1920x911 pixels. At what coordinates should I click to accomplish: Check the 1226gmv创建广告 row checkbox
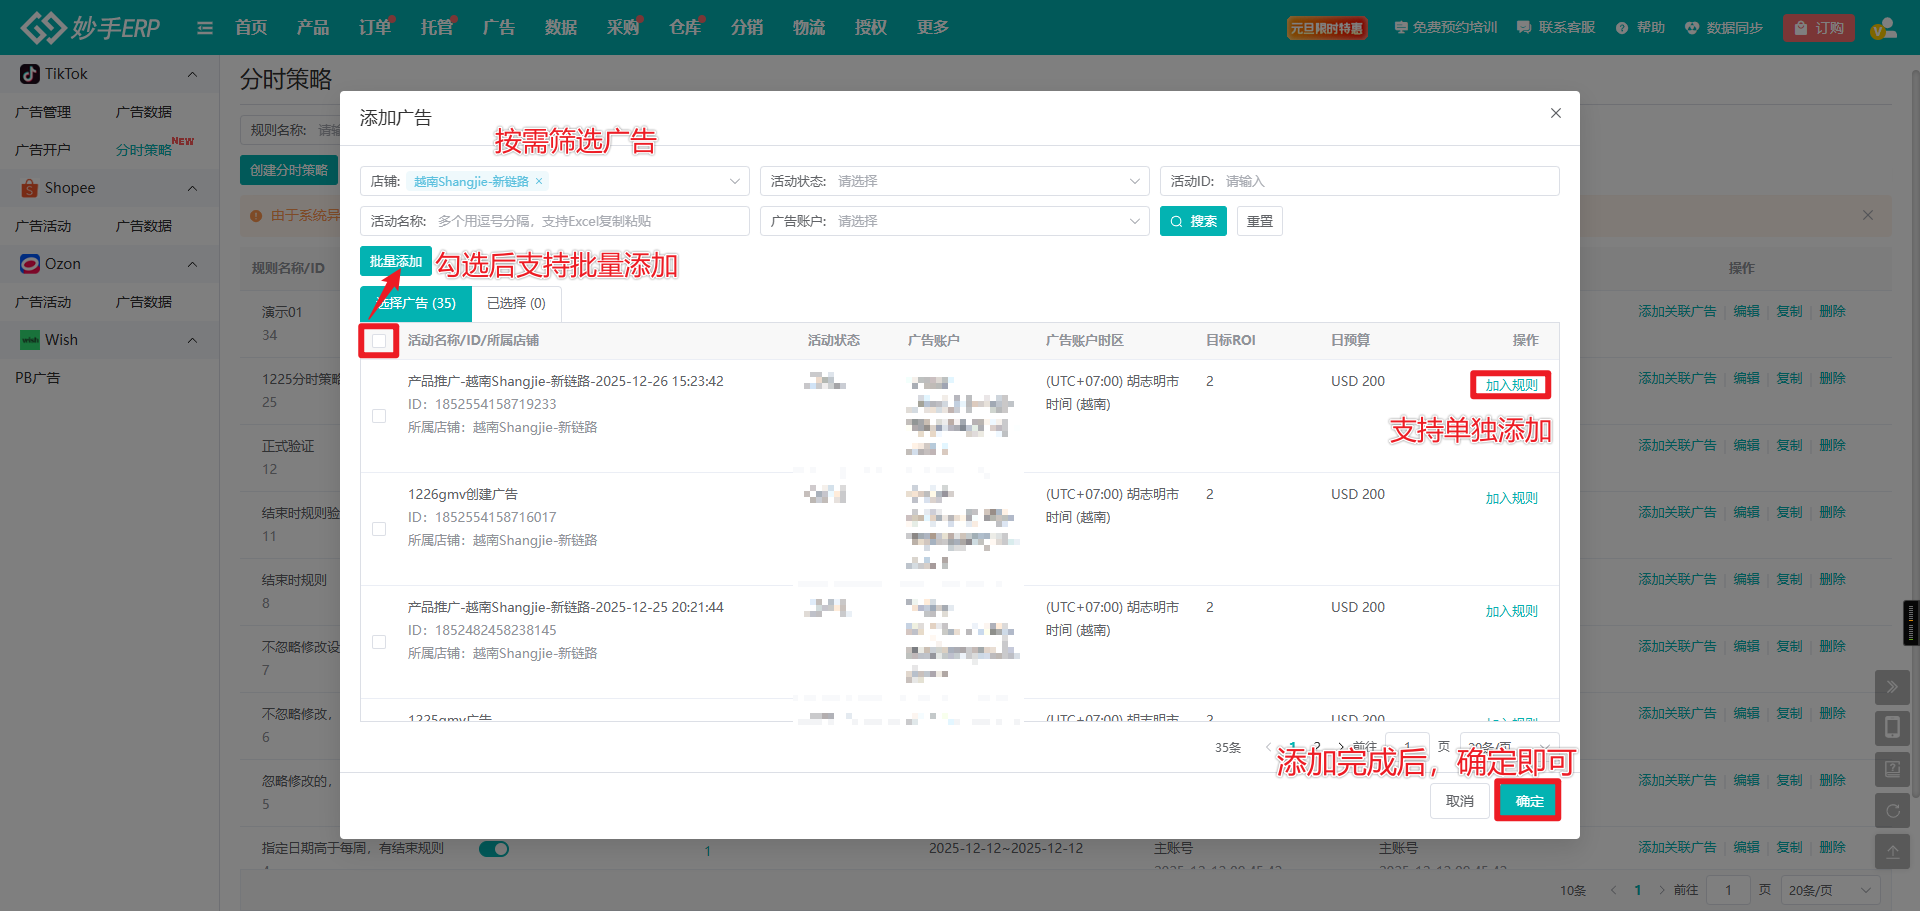point(379,529)
